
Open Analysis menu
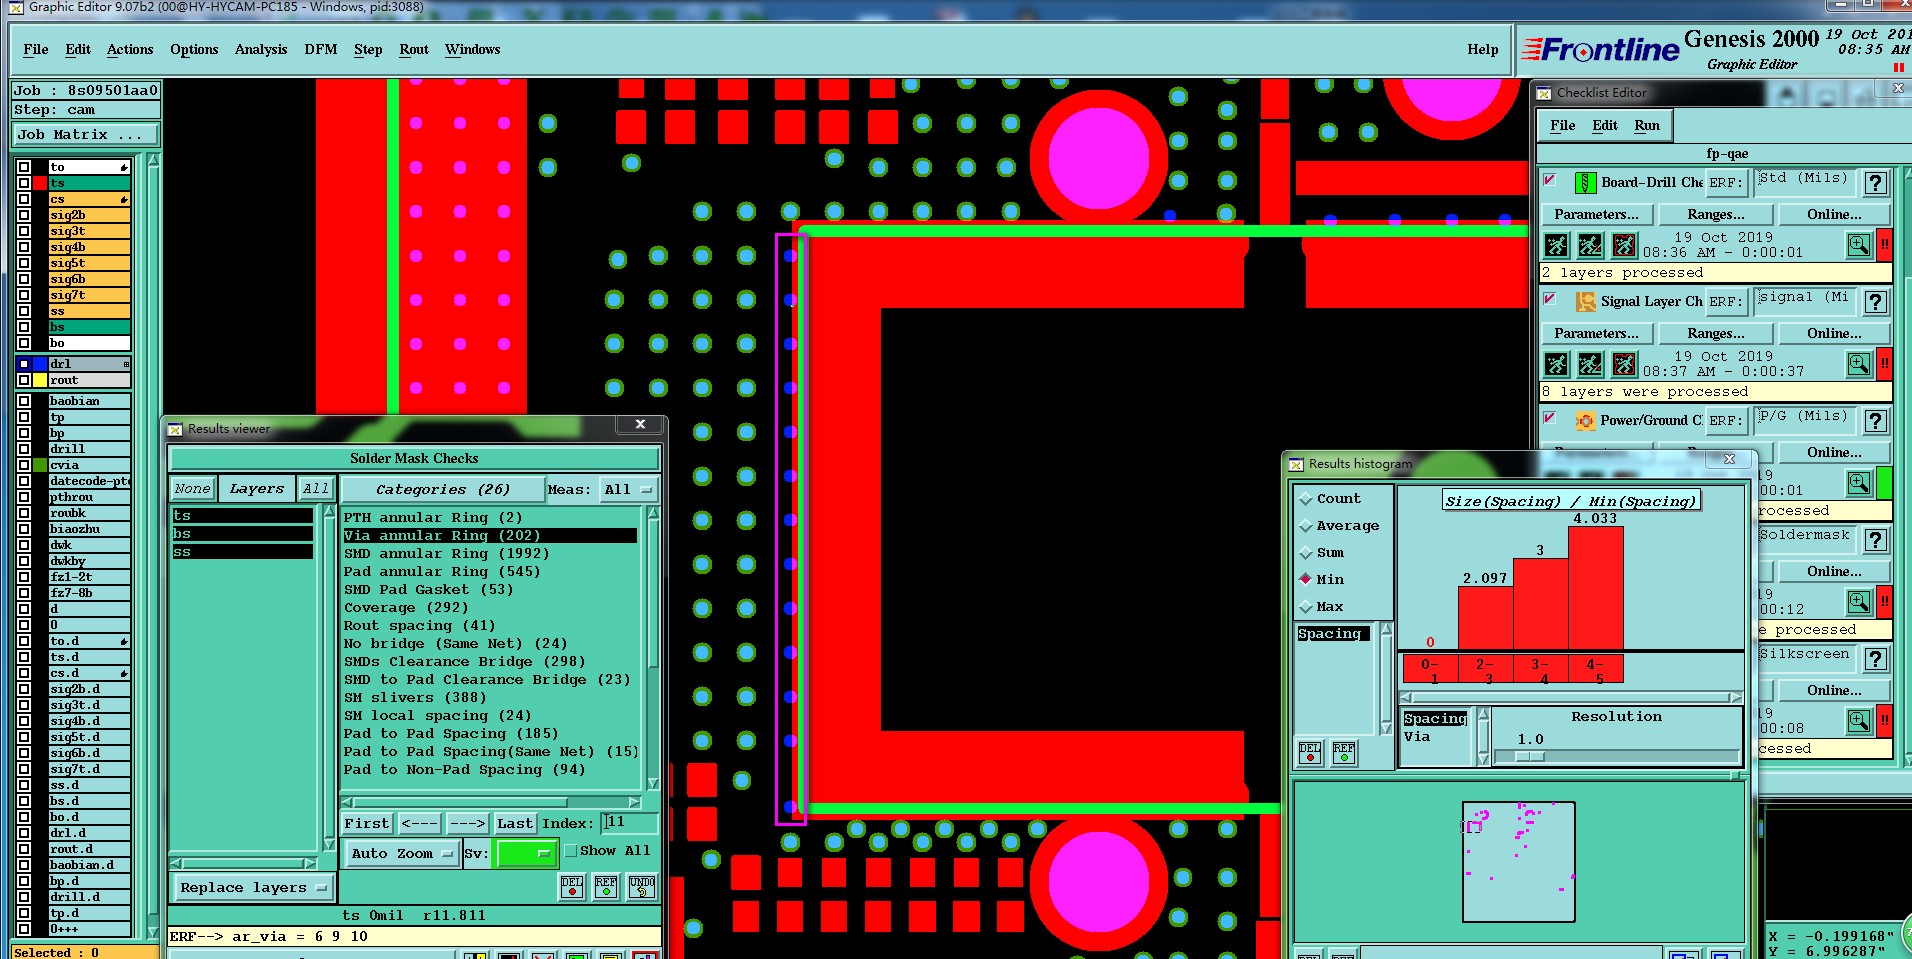tap(261, 49)
